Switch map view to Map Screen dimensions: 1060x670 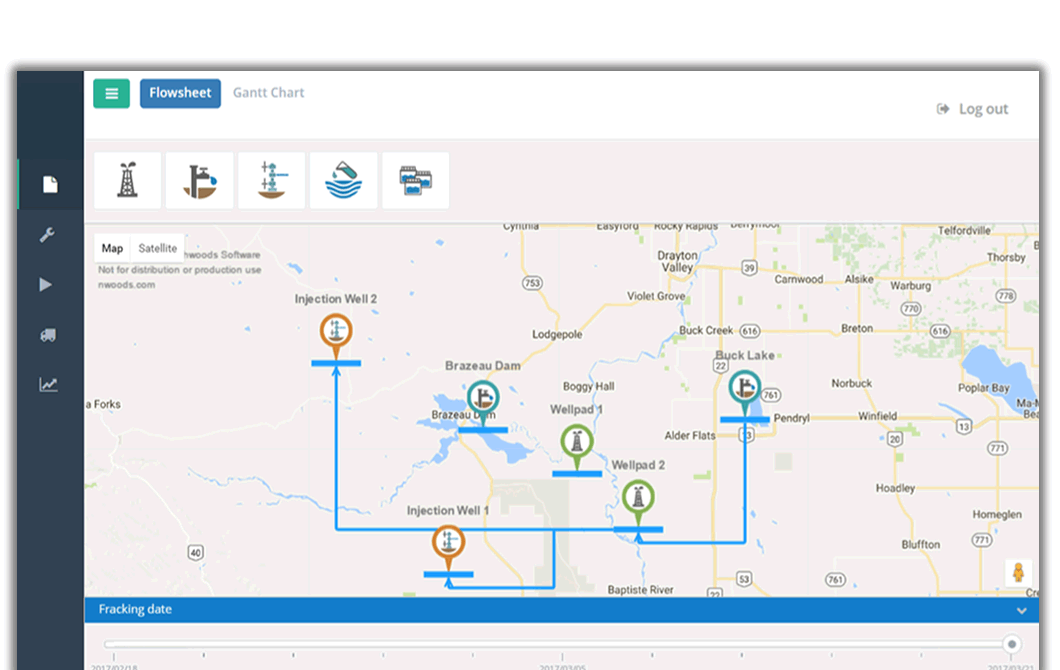click(112, 248)
